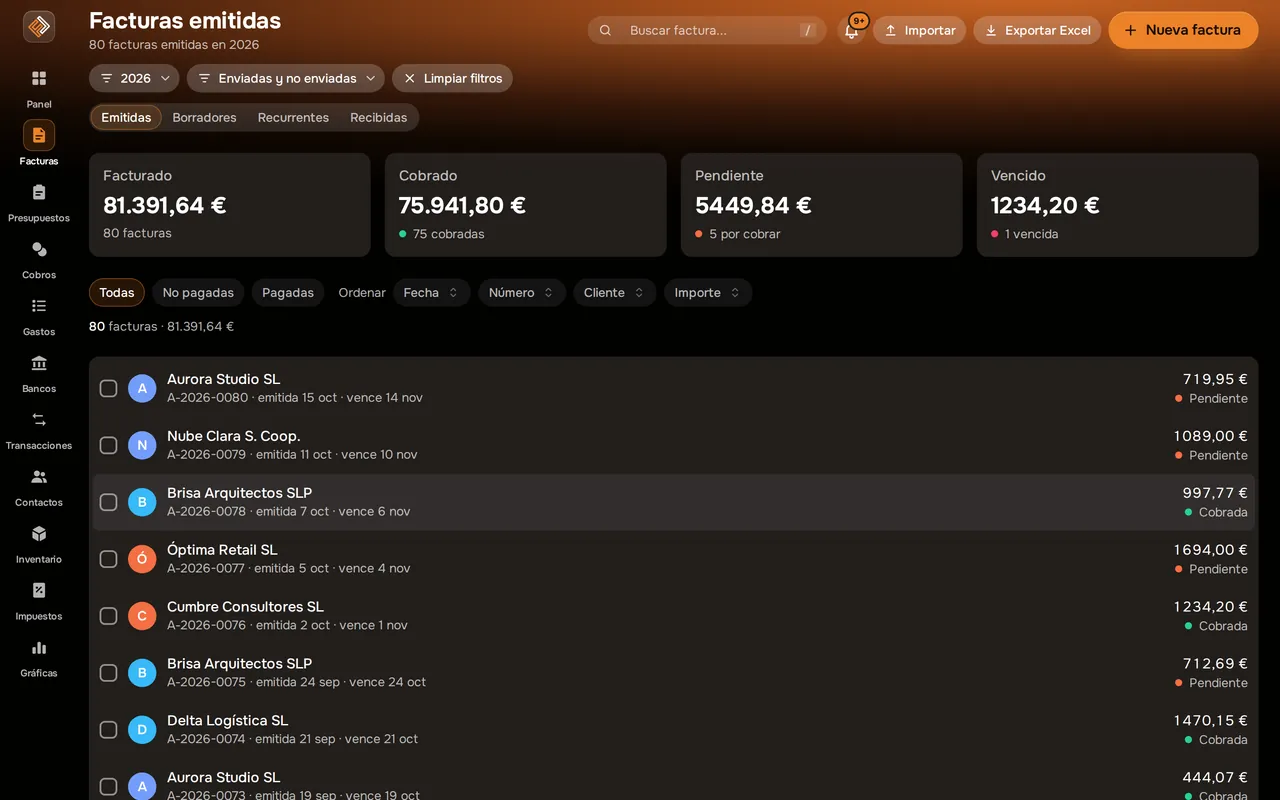This screenshot has width=1280, height=800.
Task: Click the notifications bell icon
Action: coord(851,30)
